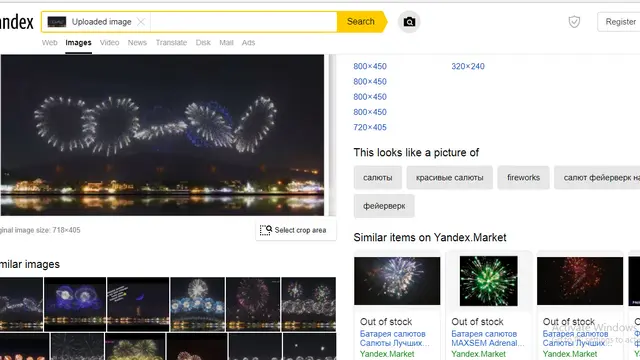Click the uploaded image thumbnail in search bar
Image resolution: width=640 pixels, height=360 pixels.
(x=57, y=22)
